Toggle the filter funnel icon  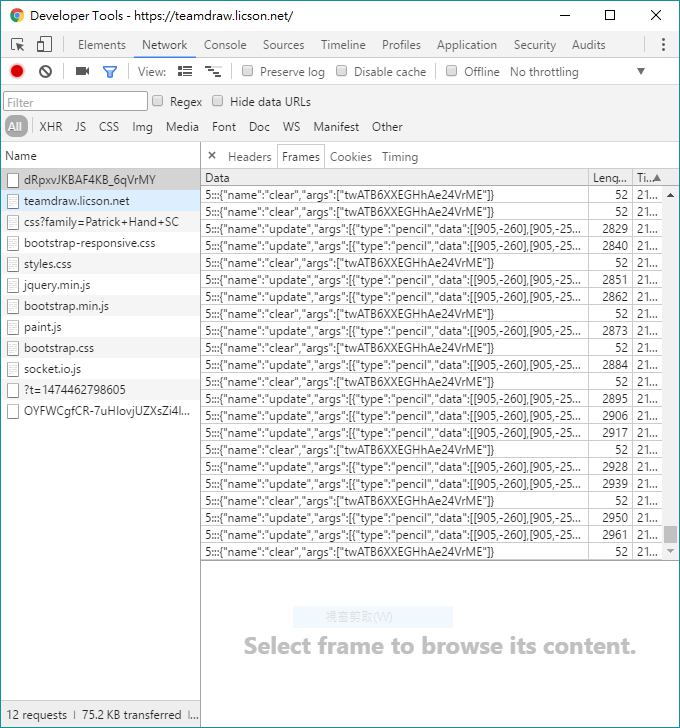pos(110,72)
